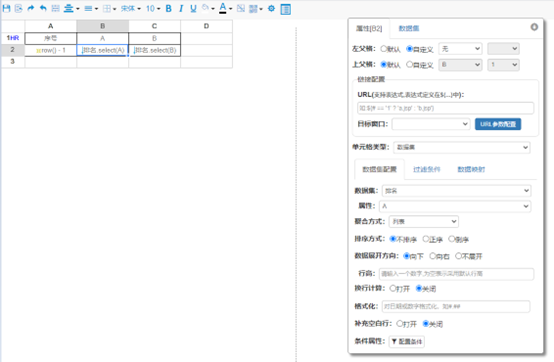Turn on 换行计算 with 打开 radio
The height and width of the screenshot is (362, 554).
[393, 289]
